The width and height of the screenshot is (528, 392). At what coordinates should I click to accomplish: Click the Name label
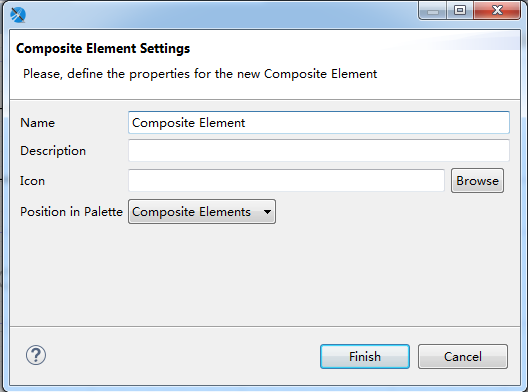click(x=37, y=123)
